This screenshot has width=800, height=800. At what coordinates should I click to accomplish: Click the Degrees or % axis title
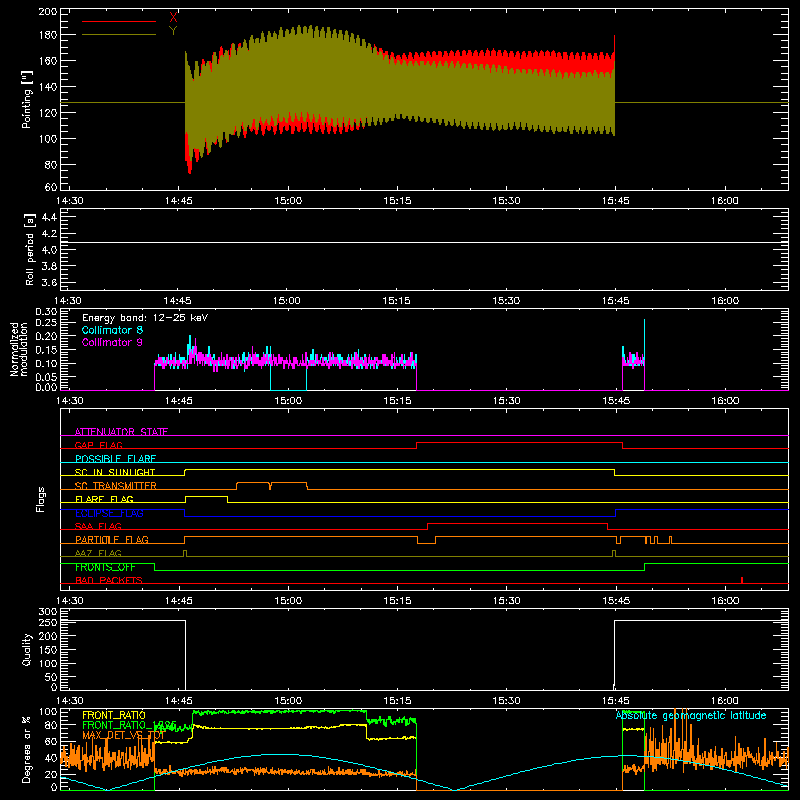pyautogui.click(x=27, y=749)
